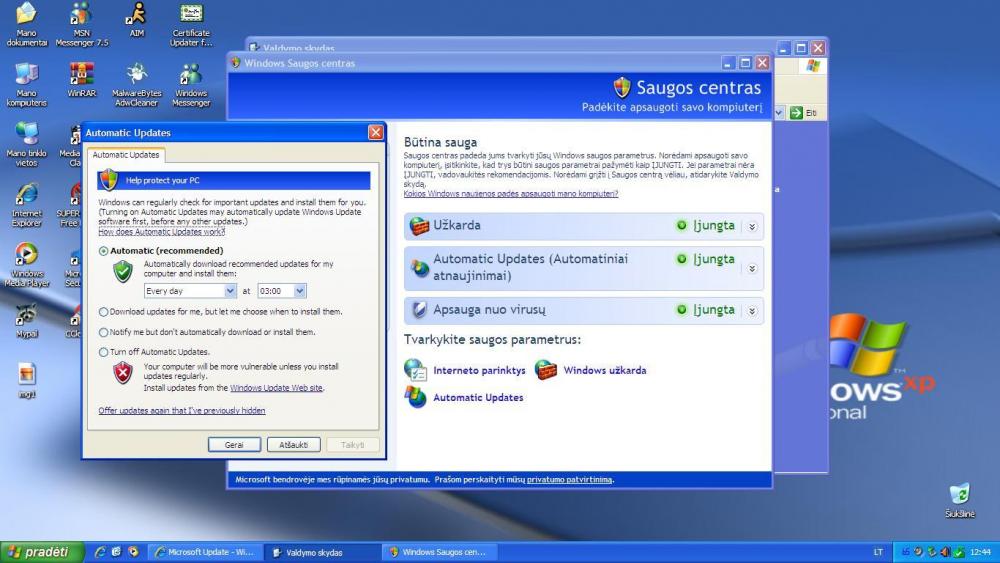The height and width of the screenshot is (563, 1000).
Task: Click the Automatic Updates tab
Action: (126, 155)
